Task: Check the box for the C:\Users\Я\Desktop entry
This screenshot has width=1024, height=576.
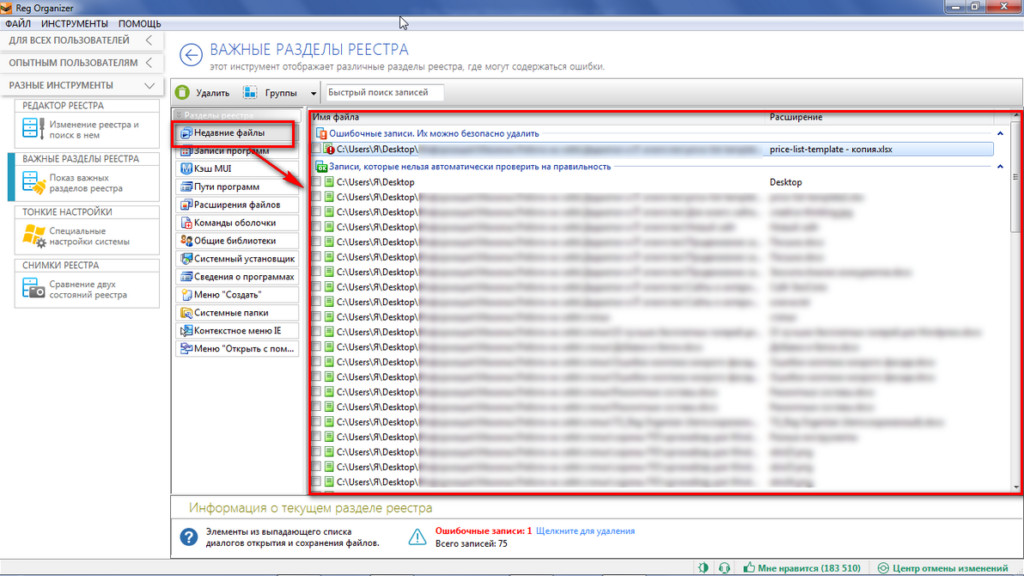Action: [x=318, y=183]
